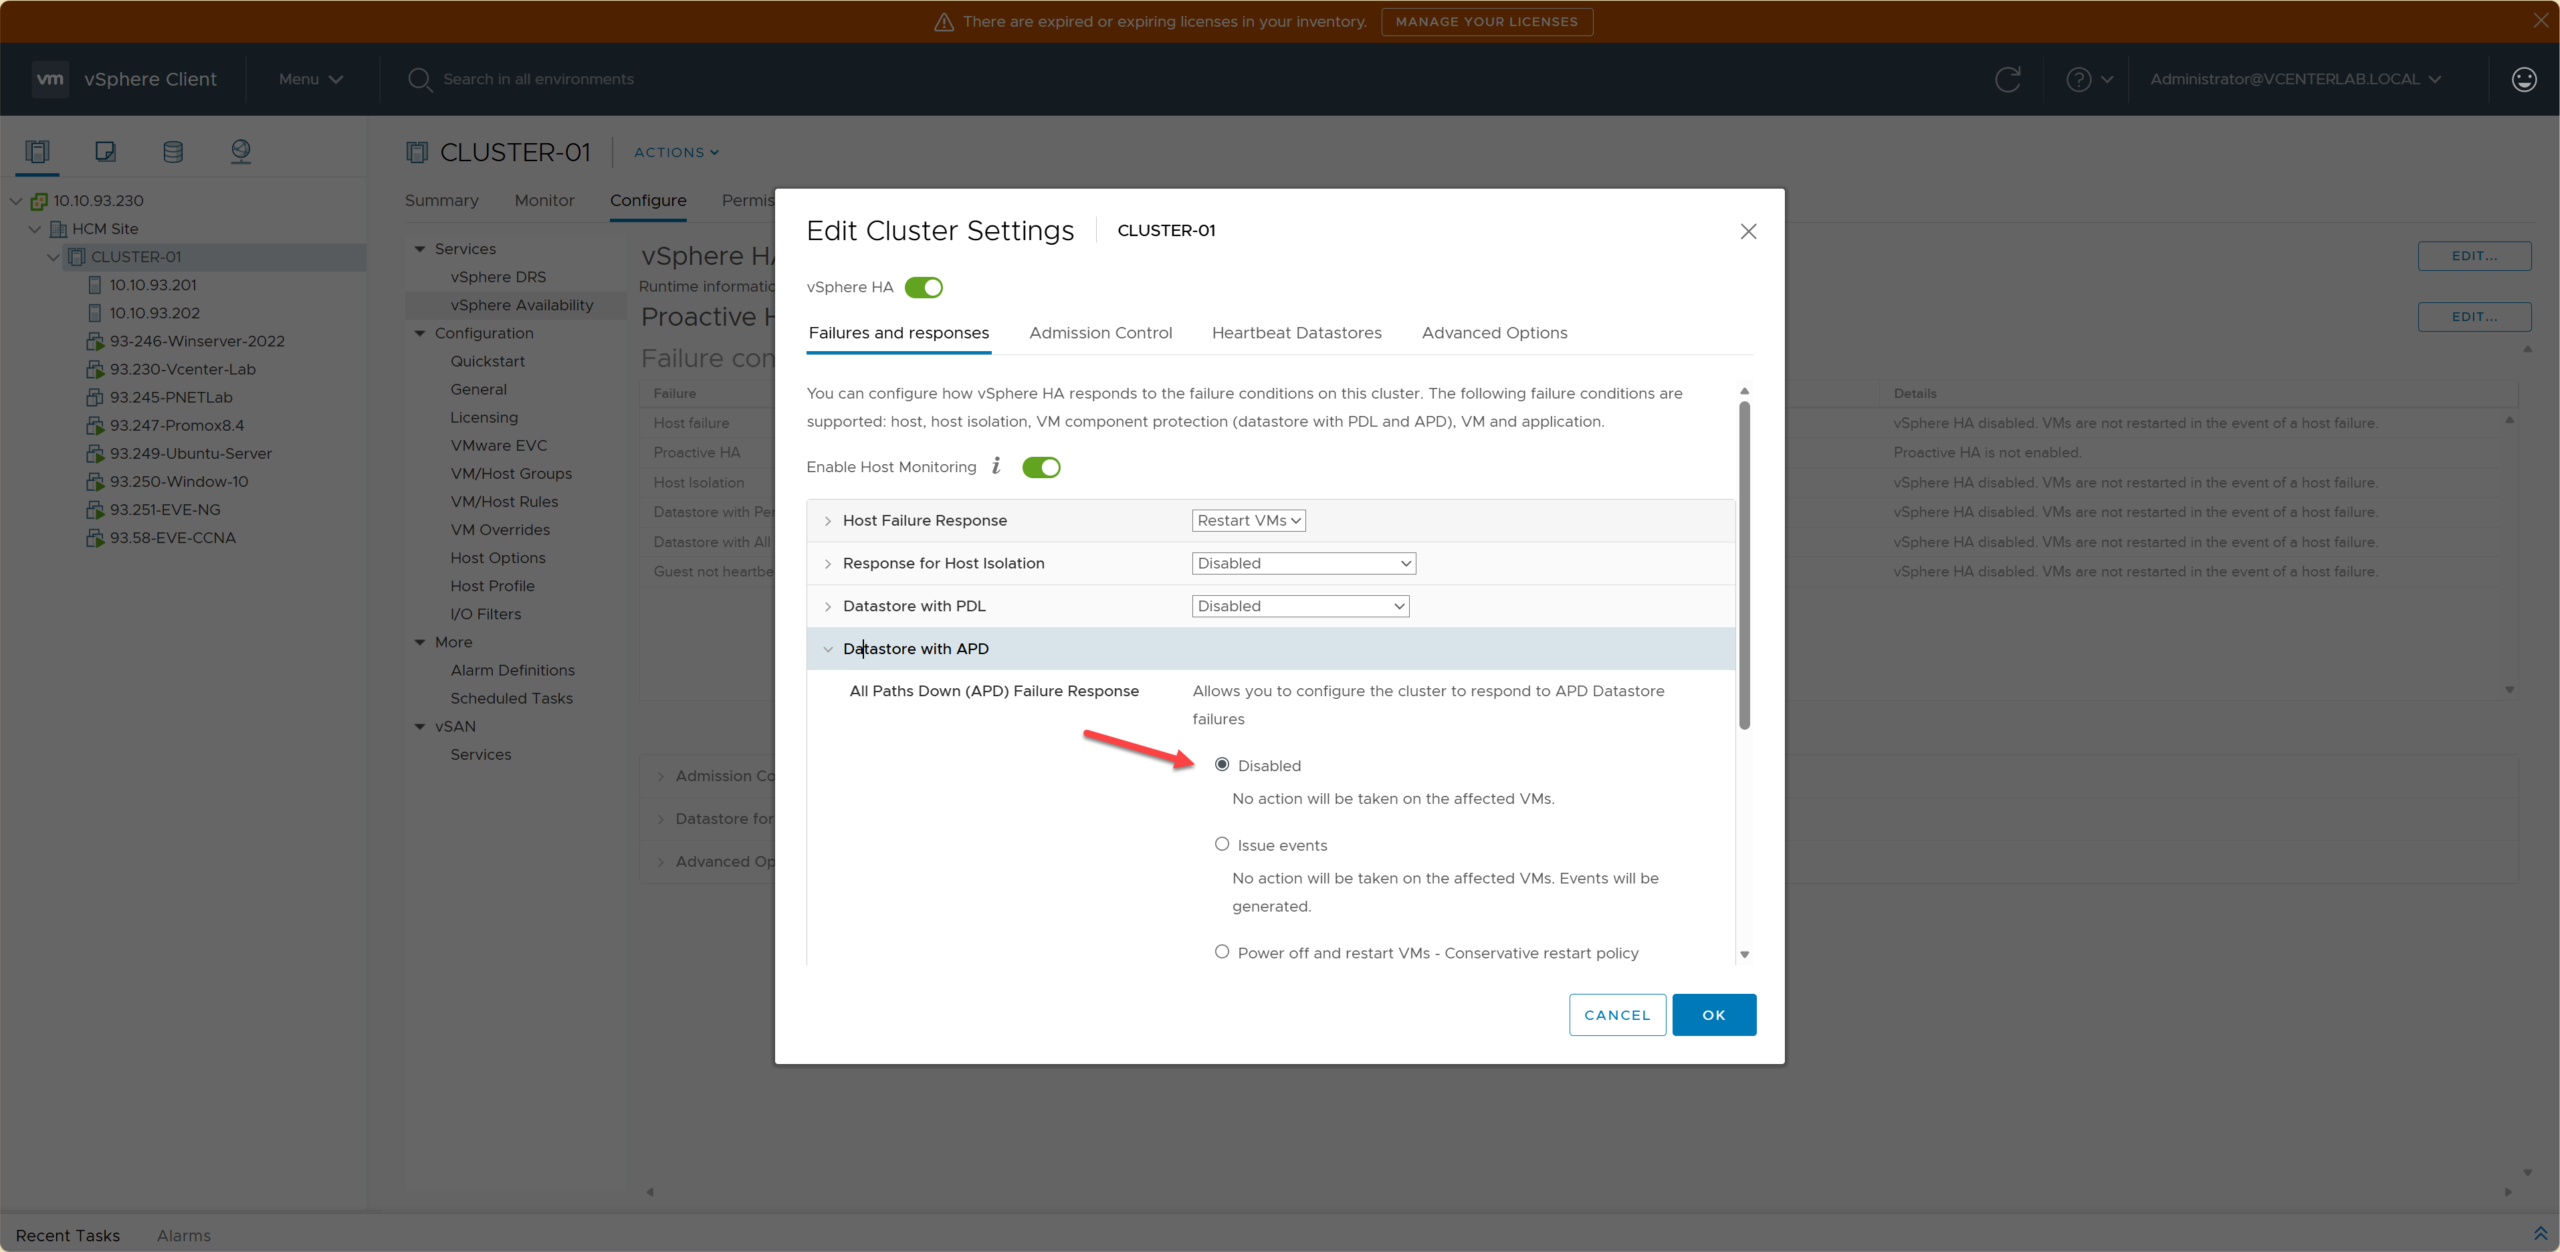
Task: Open the Networking inventory view icon
Action: point(241,152)
